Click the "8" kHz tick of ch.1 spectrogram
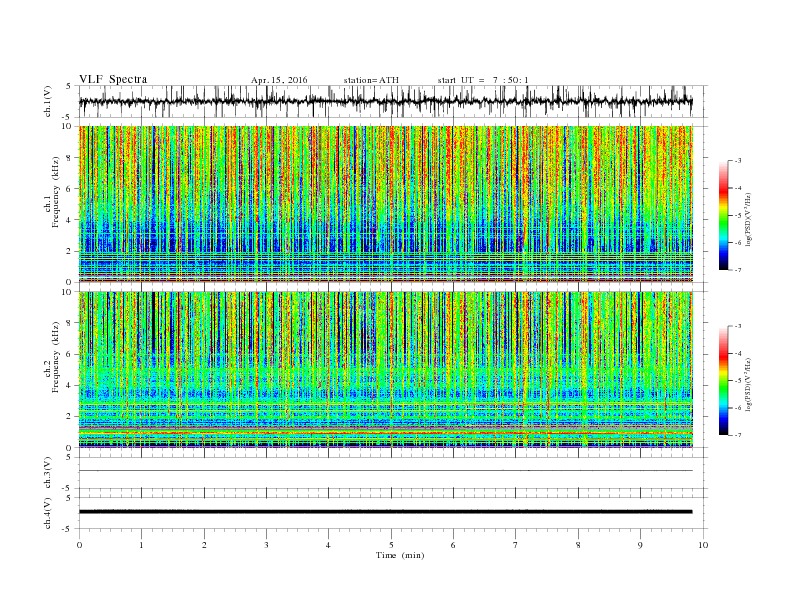 pos(70,158)
